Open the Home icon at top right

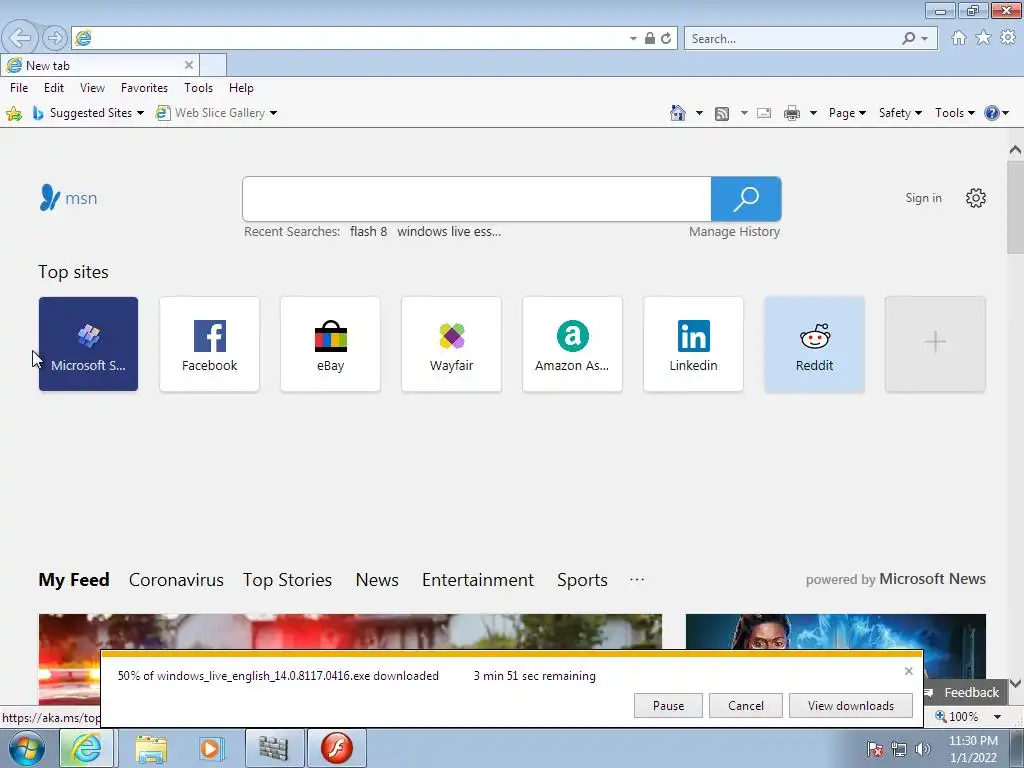[x=959, y=38]
